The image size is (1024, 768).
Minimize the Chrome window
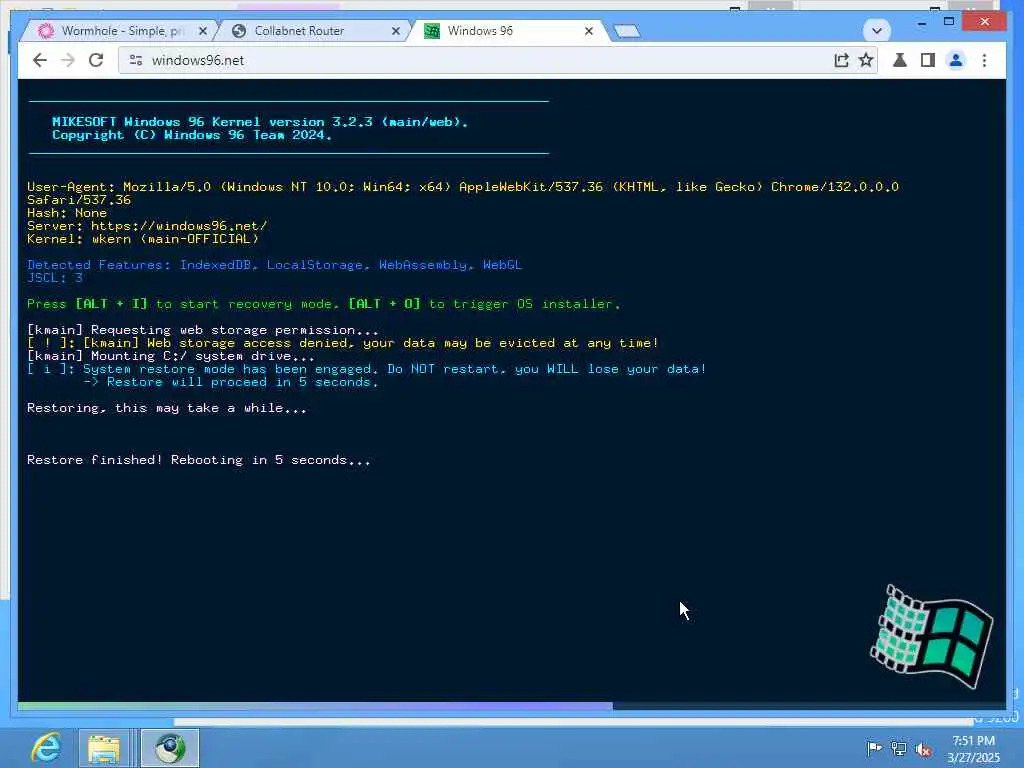[921, 22]
